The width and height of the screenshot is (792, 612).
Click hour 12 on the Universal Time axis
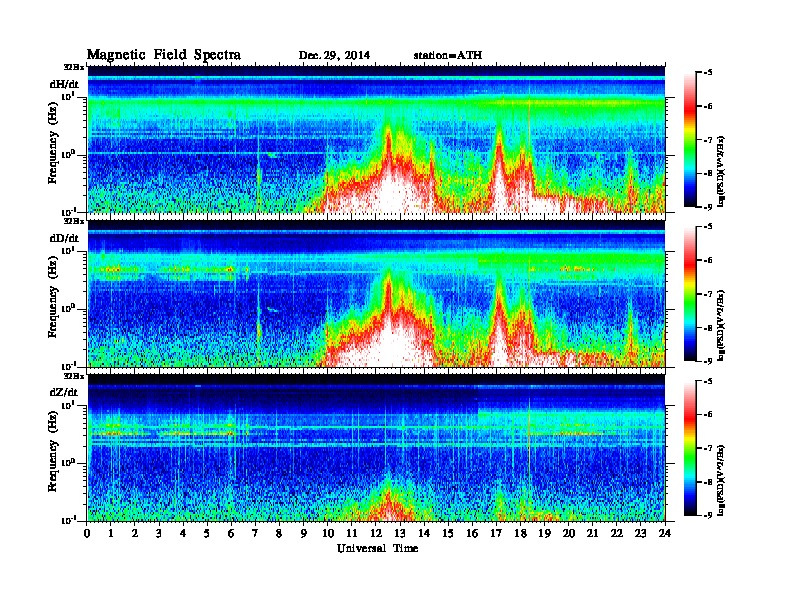pos(376,533)
